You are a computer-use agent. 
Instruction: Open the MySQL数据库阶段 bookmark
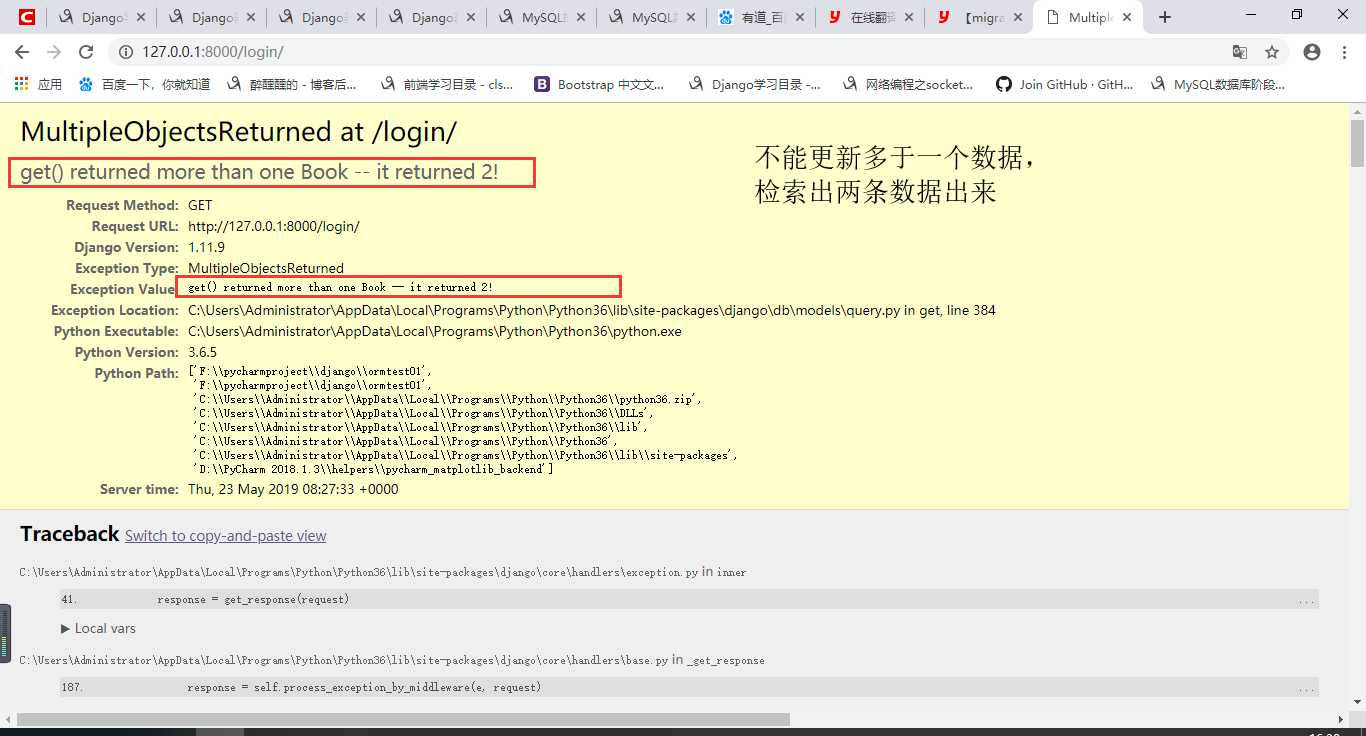(1219, 85)
